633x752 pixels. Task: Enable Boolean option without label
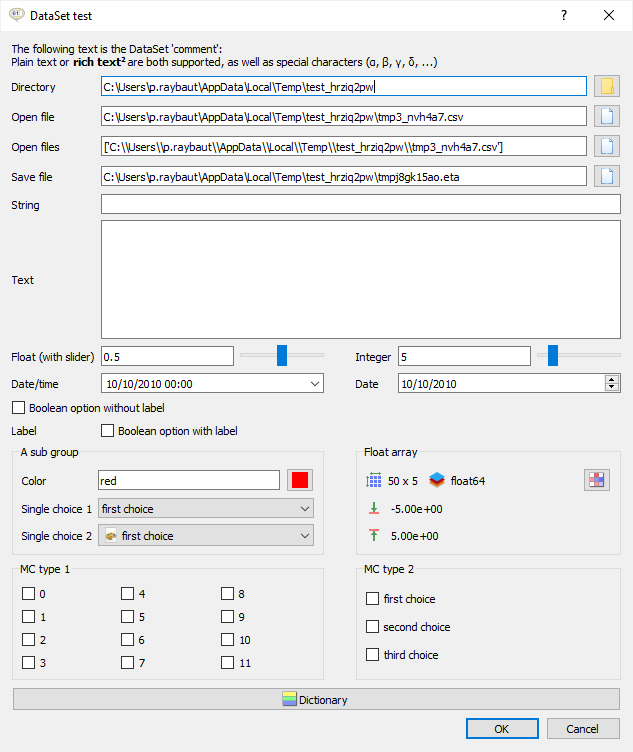[18, 408]
